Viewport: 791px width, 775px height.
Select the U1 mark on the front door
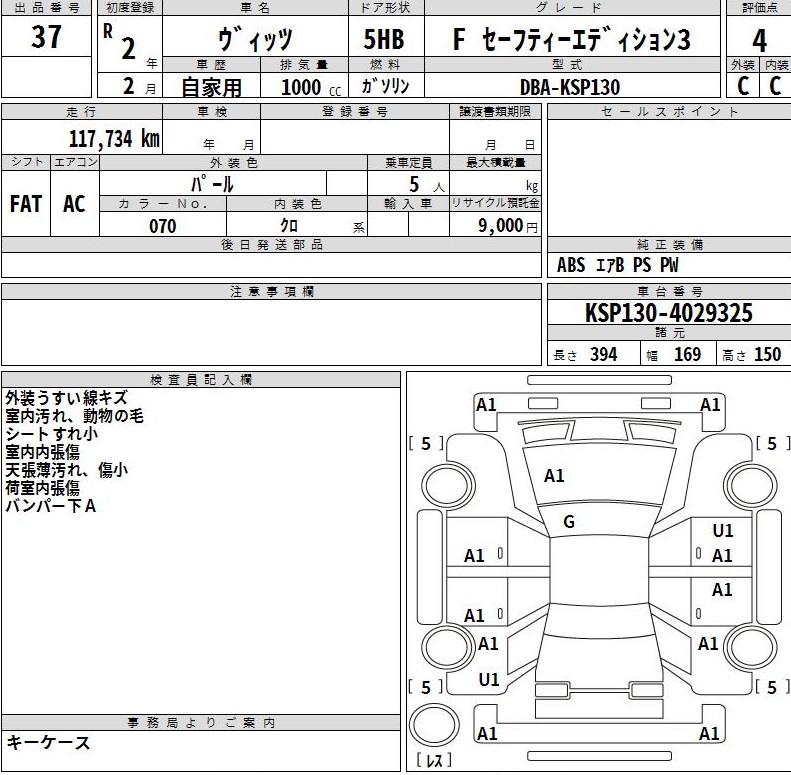pyautogui.click(x=722, y=531)
